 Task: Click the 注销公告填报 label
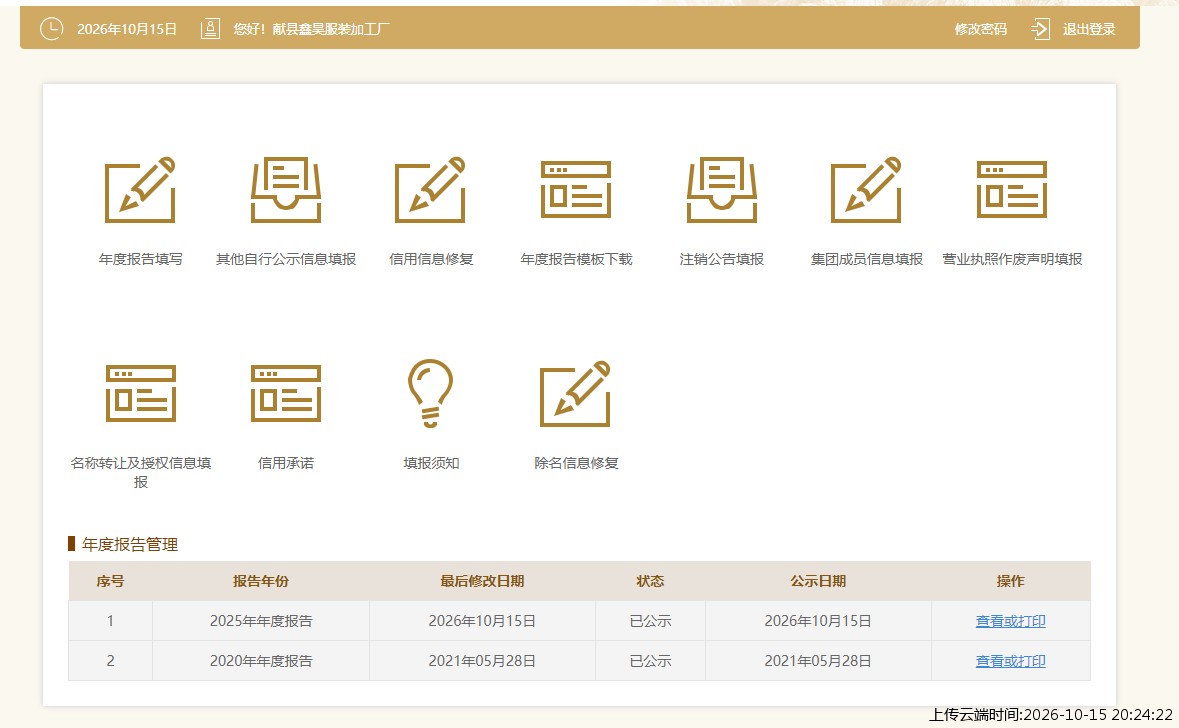coord(722,259)
